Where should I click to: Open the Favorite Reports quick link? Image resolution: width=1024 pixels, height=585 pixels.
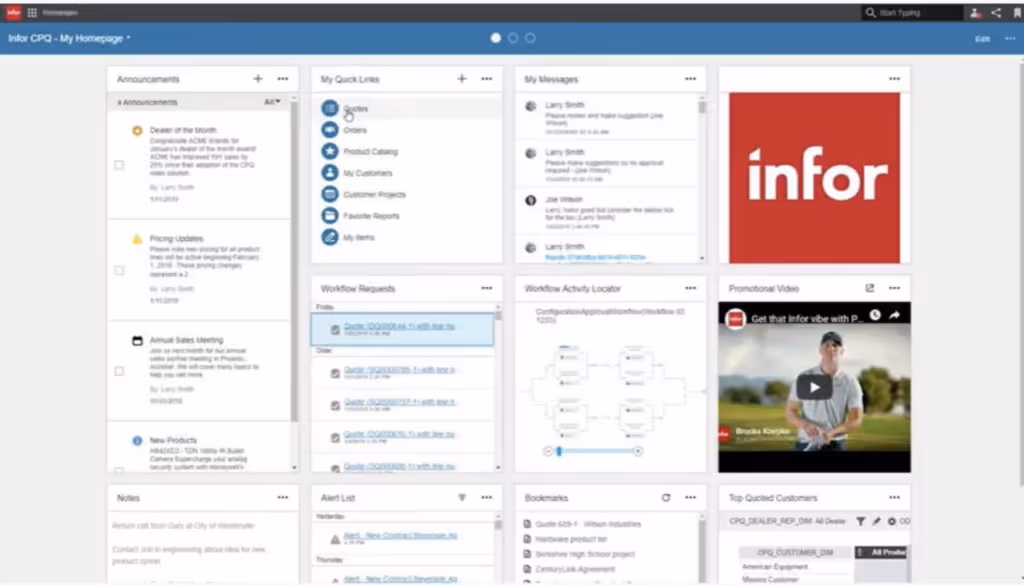[x=371, y=216]
